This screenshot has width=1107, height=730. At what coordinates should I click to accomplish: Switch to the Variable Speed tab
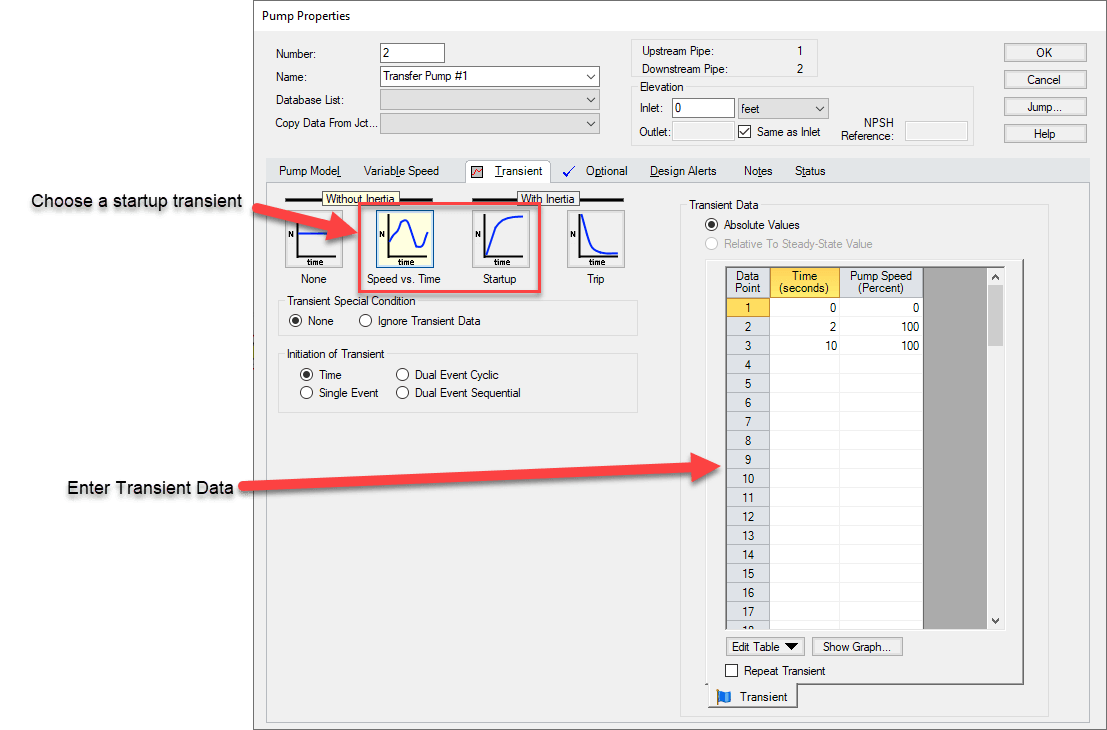tap(401, 171)
